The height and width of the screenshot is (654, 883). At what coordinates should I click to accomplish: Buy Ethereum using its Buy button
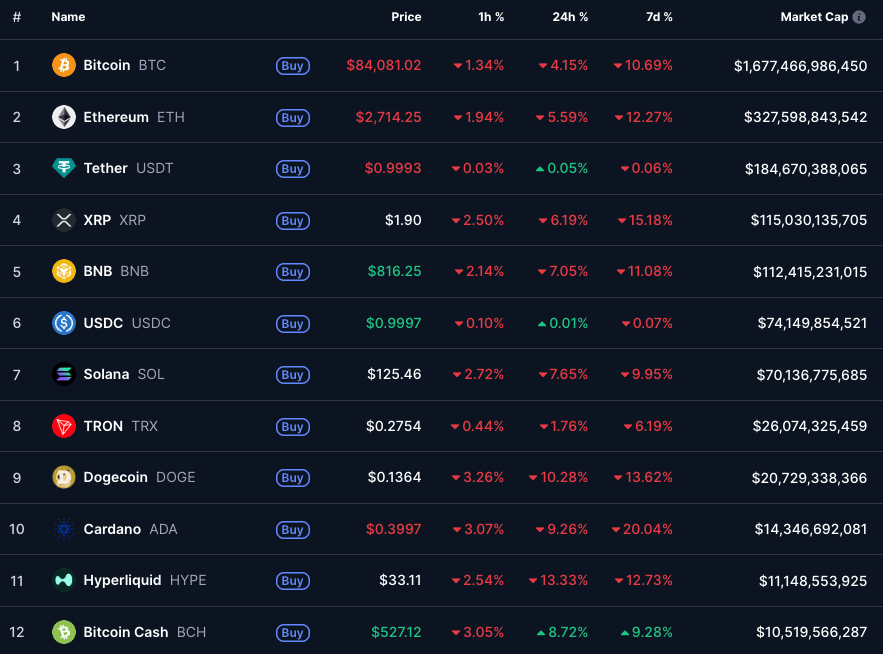pyautogui.click(x=292, y=118)
